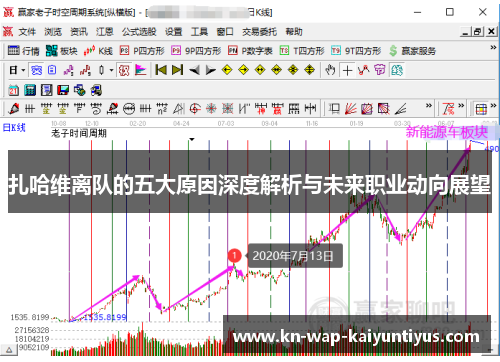Image resolution: width=500 pixels, height=362 pixels.
Task: Expand the chevron after the grid icon
Action: [494, 106]
